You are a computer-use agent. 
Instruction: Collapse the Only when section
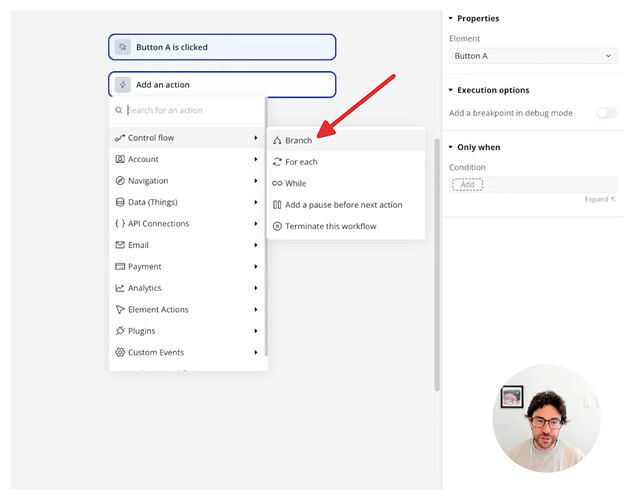click(451, 147)
